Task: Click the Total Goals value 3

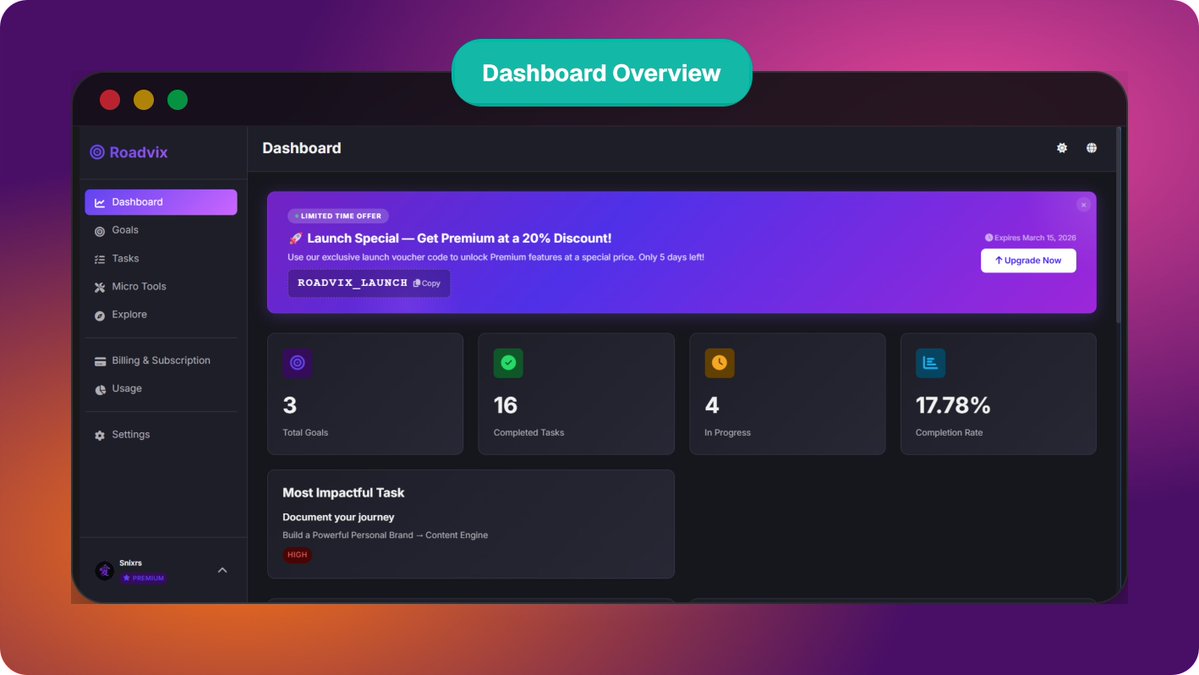Action: [x=290, y=405]
